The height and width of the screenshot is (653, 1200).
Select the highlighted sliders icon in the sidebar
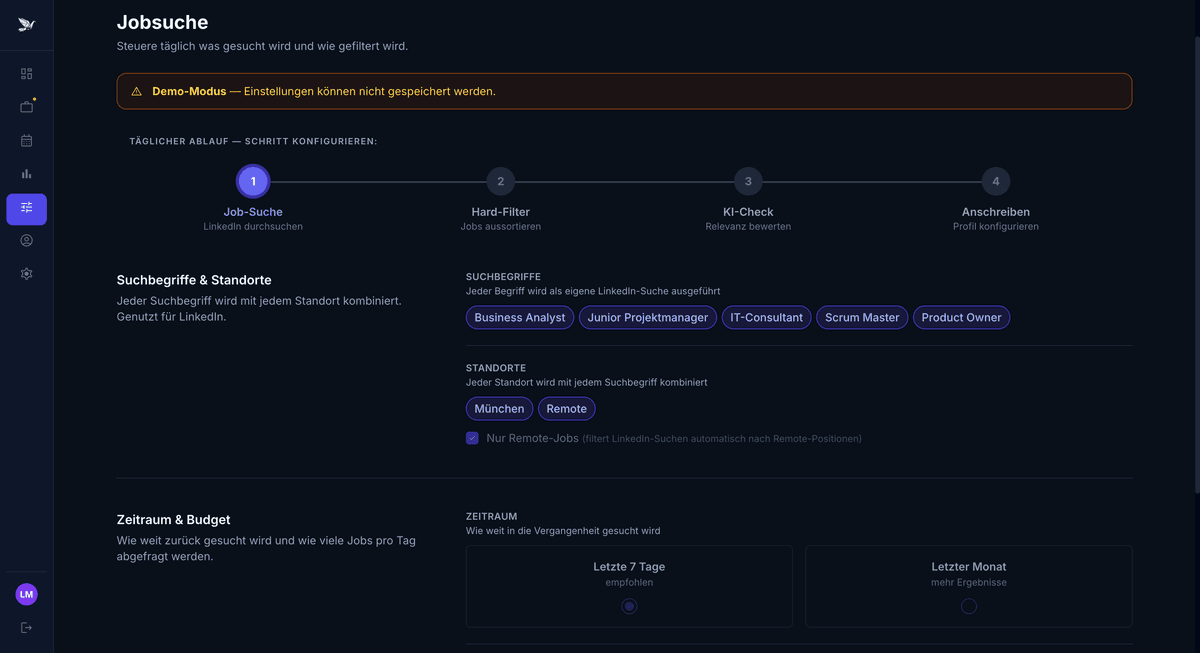pos(26,208)
